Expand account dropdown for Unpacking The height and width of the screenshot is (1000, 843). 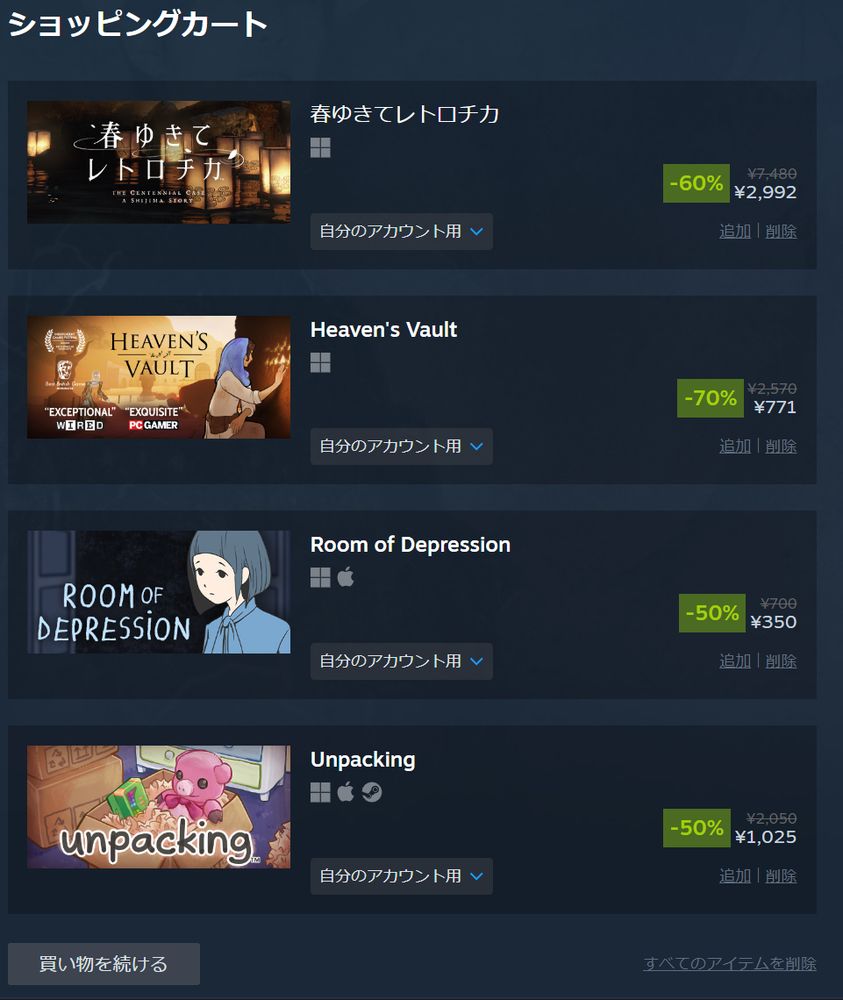pos(401,876)
